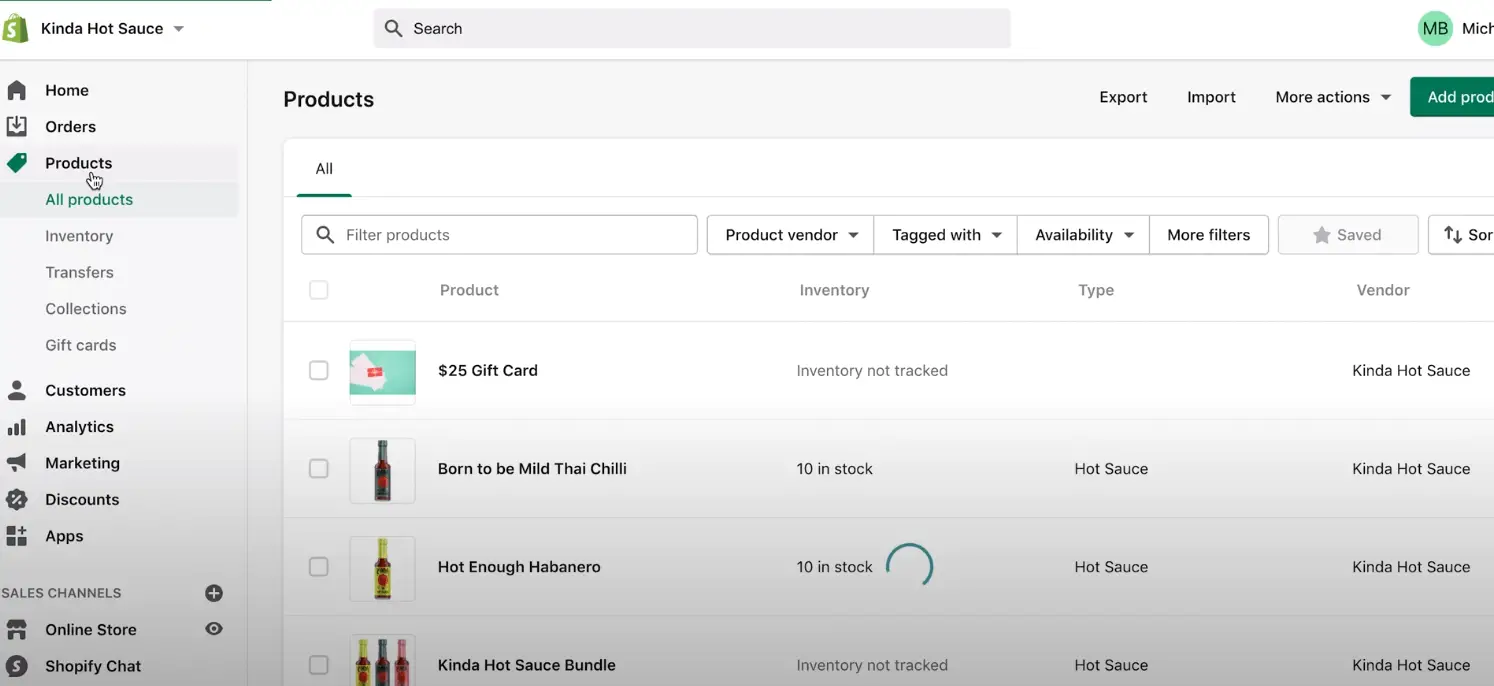
Task: Open Shopify Chat sales channel
Action: click(93, 666)
